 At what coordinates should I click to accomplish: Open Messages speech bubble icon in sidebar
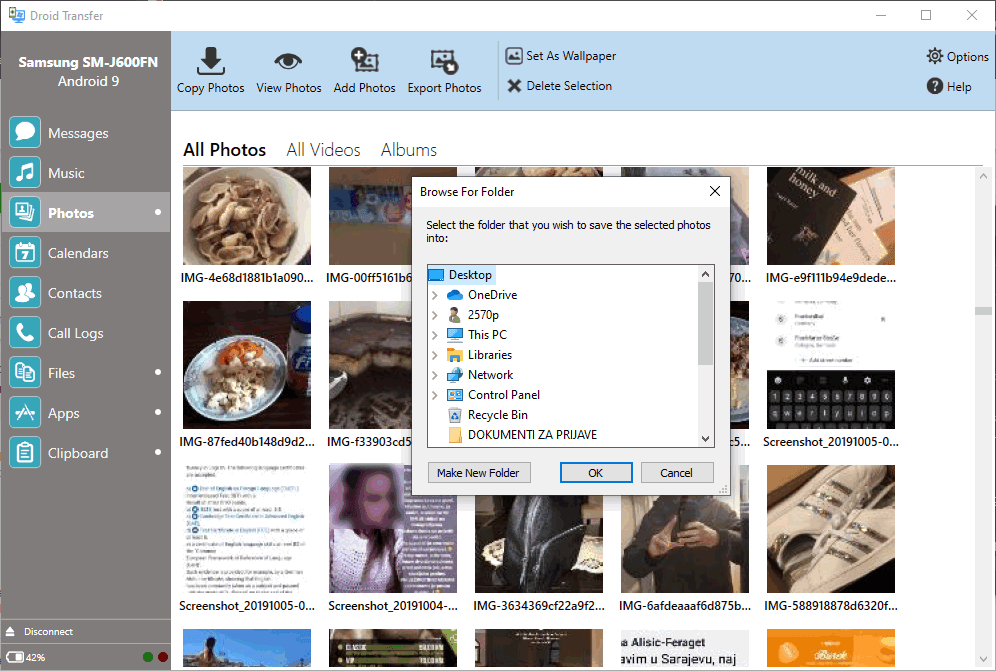point(25,132)
